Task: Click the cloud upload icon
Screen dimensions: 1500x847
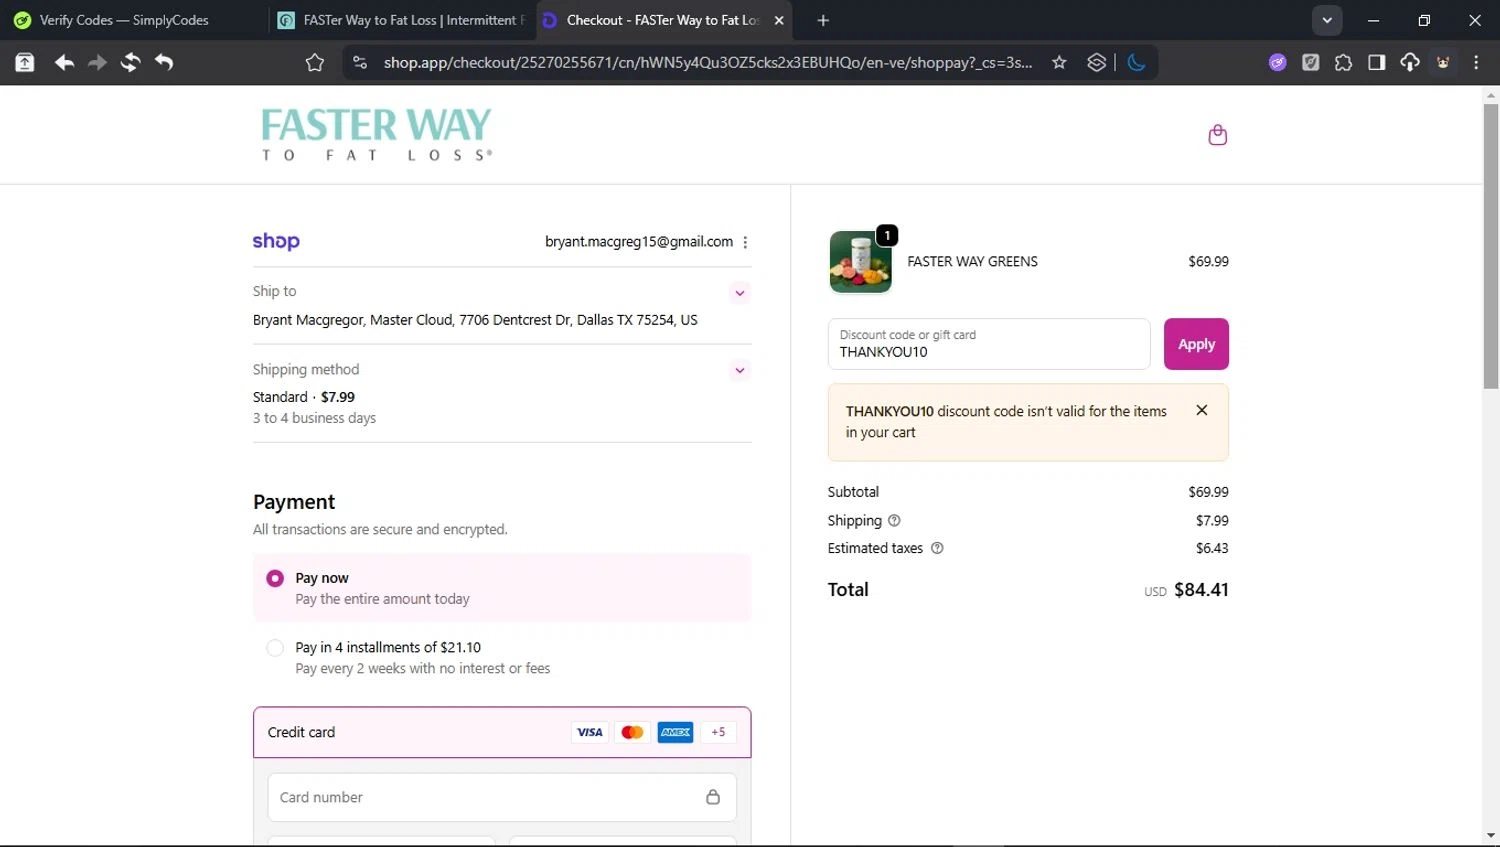Action: 1409,63
